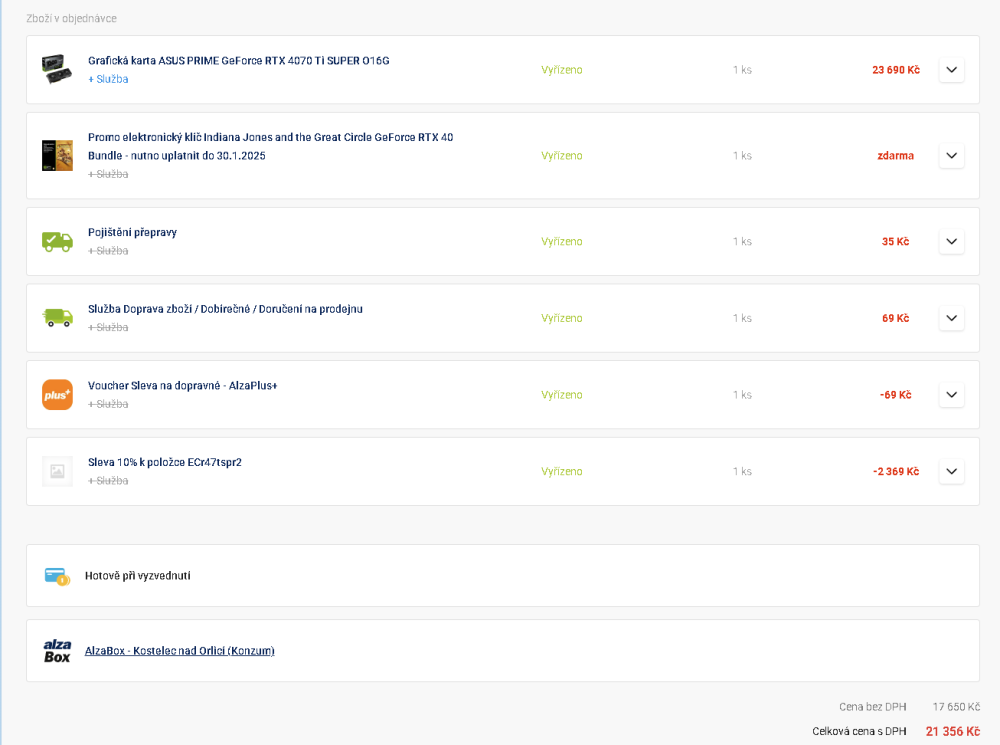Image resolution: width=1000 pixels, height=745 pixels.
Task: Click the cash payment icon for Hotově při vyzvednutí
Action: [x=57, y=576]
